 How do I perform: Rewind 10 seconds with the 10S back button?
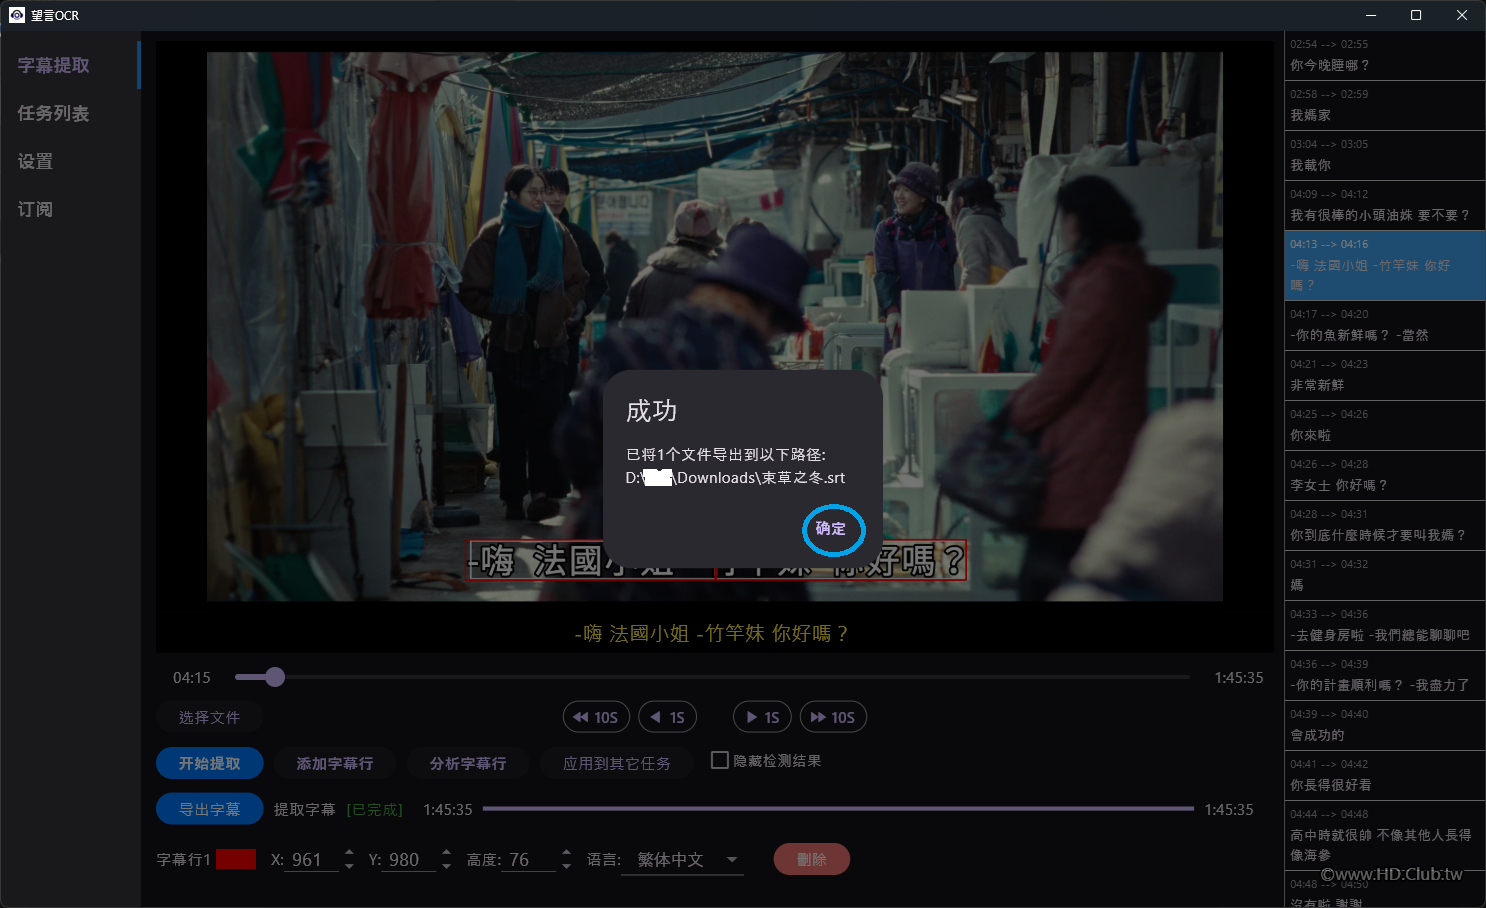596,717
